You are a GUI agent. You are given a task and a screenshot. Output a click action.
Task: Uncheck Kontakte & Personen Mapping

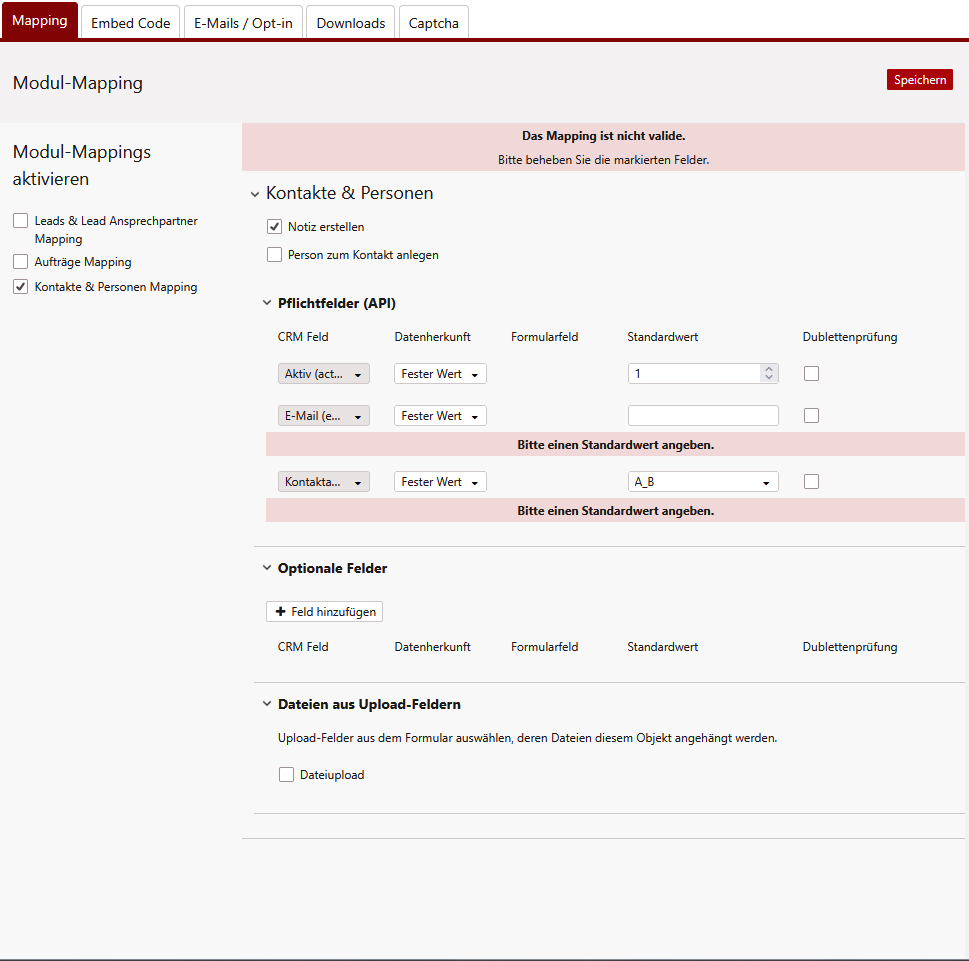21,287
